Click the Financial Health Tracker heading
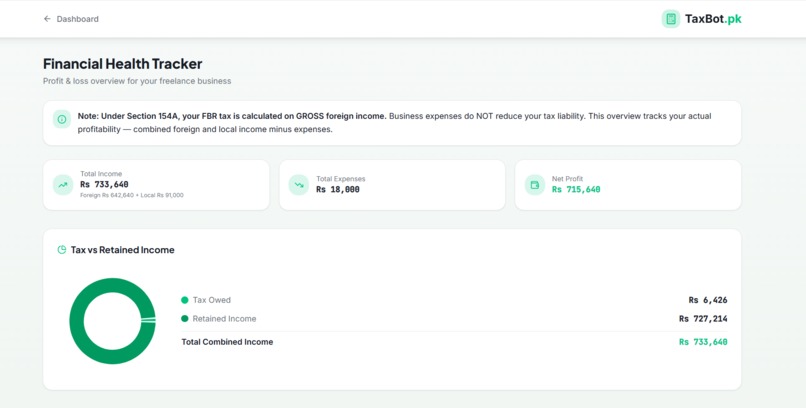Viewport: 806px width, 408px height. pyautogui.click(x=122, y=64)
